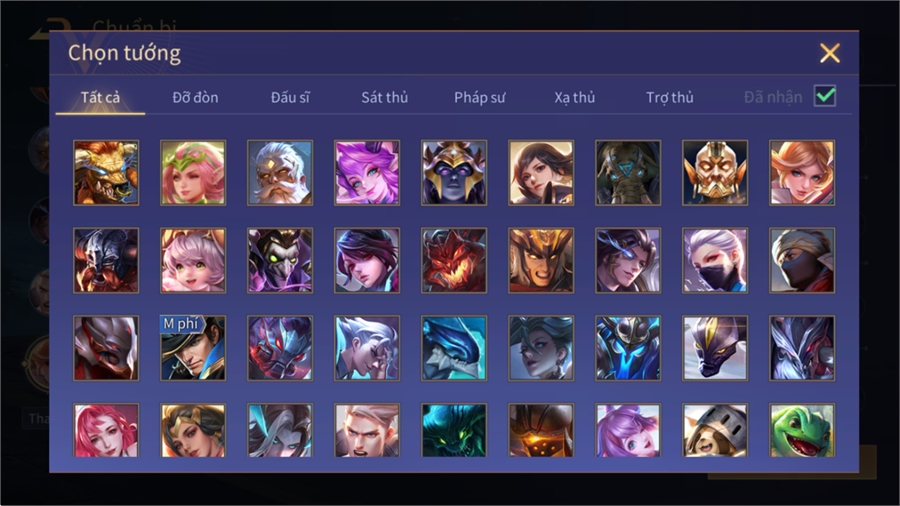
Task: Select the elephant-trunk armored hero portrait
Action: (628, 173)
